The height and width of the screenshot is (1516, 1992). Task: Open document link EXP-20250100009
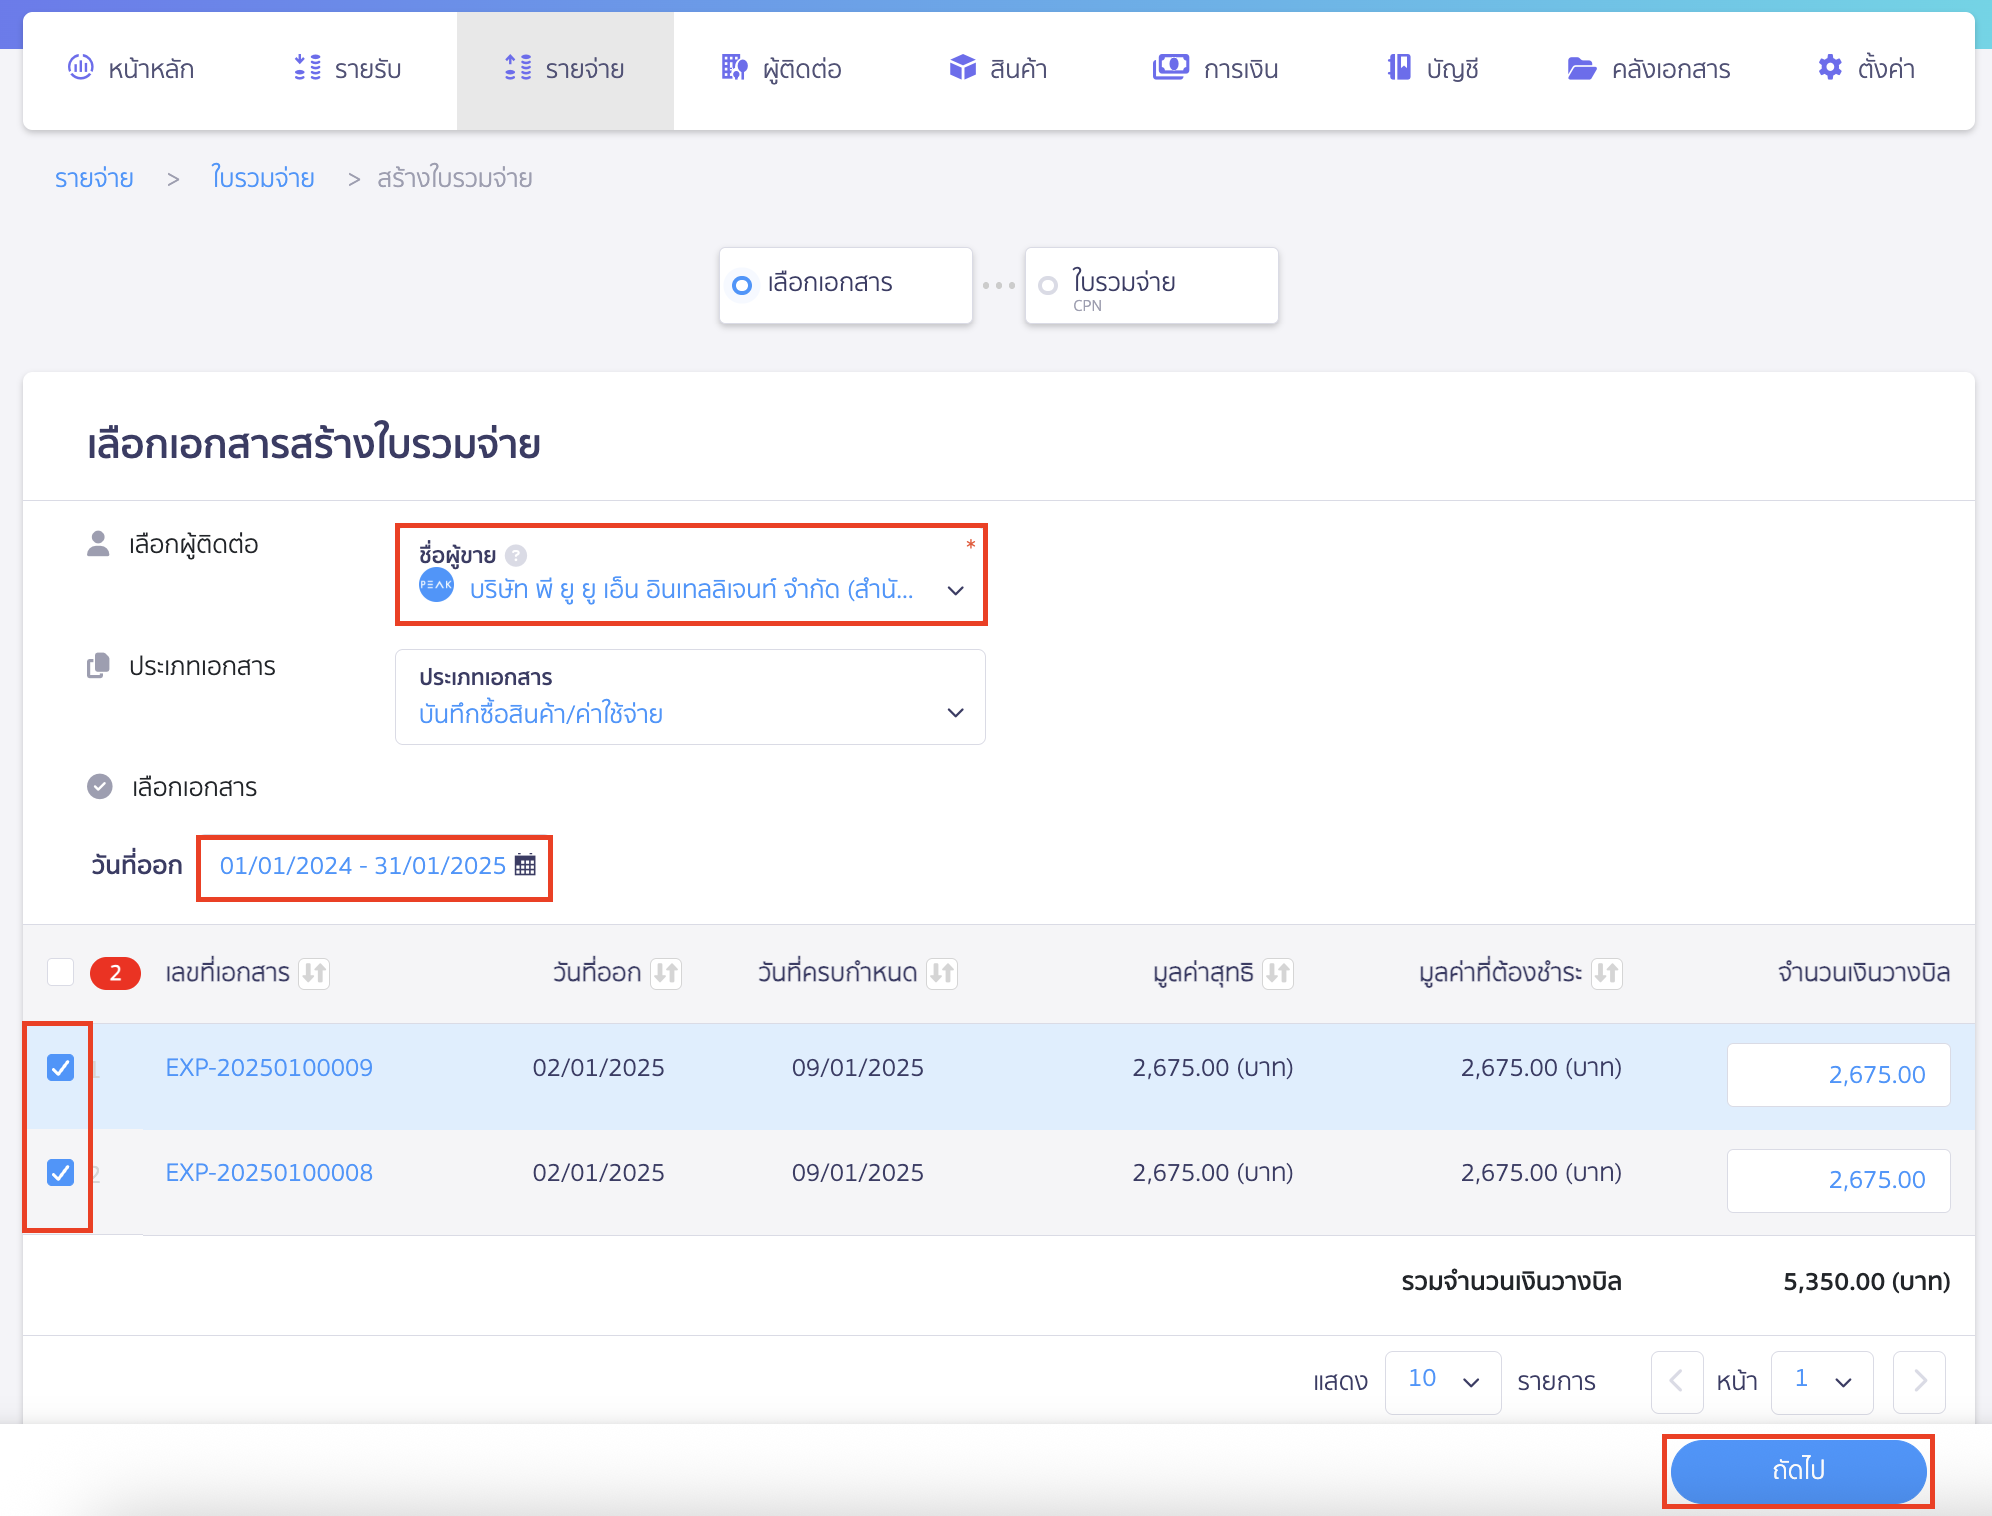point(269,1067)
